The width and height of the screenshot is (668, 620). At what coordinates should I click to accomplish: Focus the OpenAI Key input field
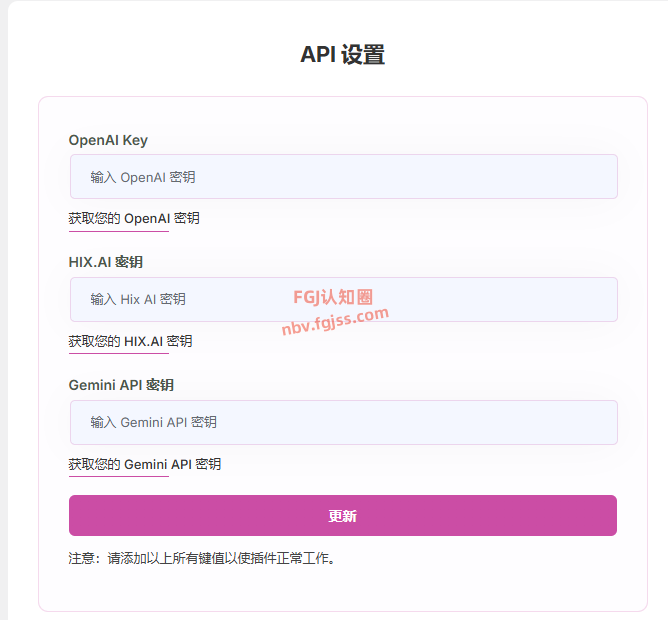pyautogui.click(x=400, y=177)
